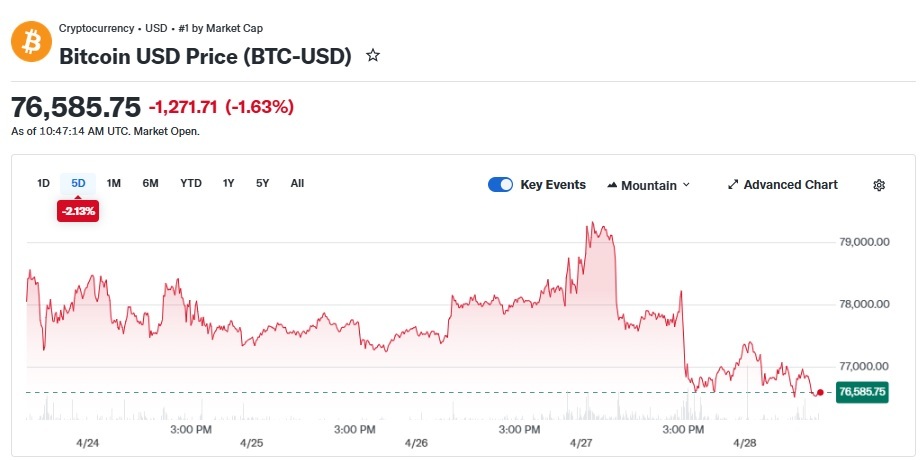921x460 pixels.
Task: Switch to the 1M range
Action: coord(113,183)
